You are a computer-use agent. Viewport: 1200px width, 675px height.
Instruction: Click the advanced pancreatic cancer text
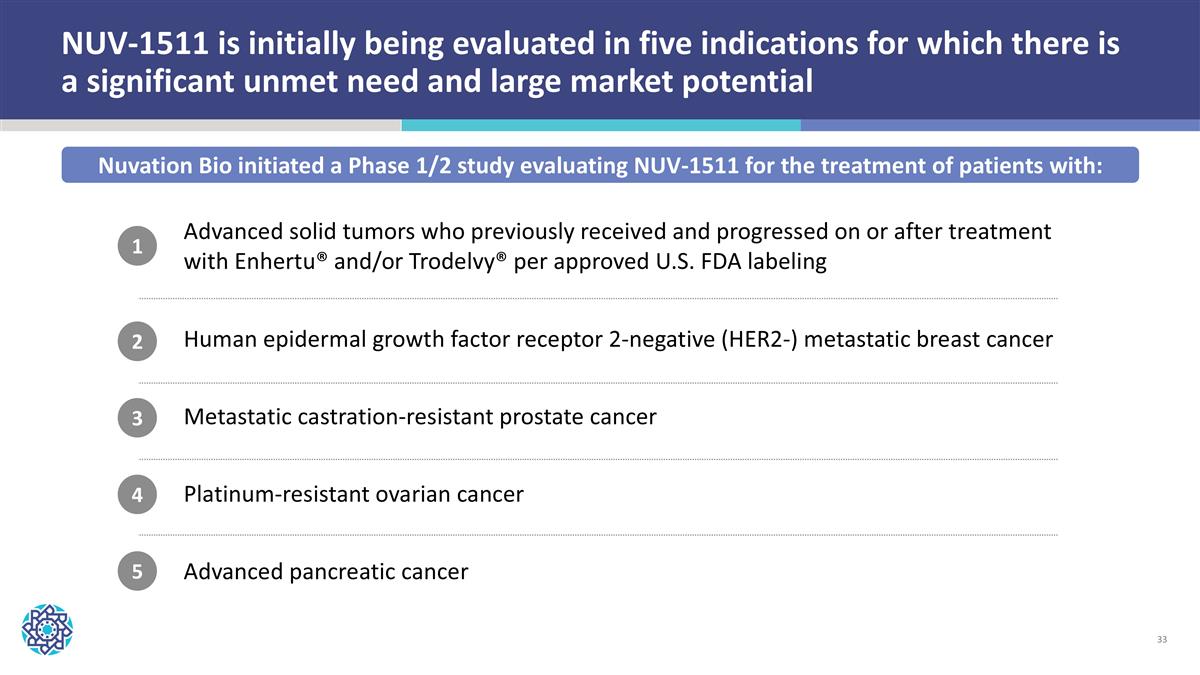pyautogui.click(x=326, y=572)
